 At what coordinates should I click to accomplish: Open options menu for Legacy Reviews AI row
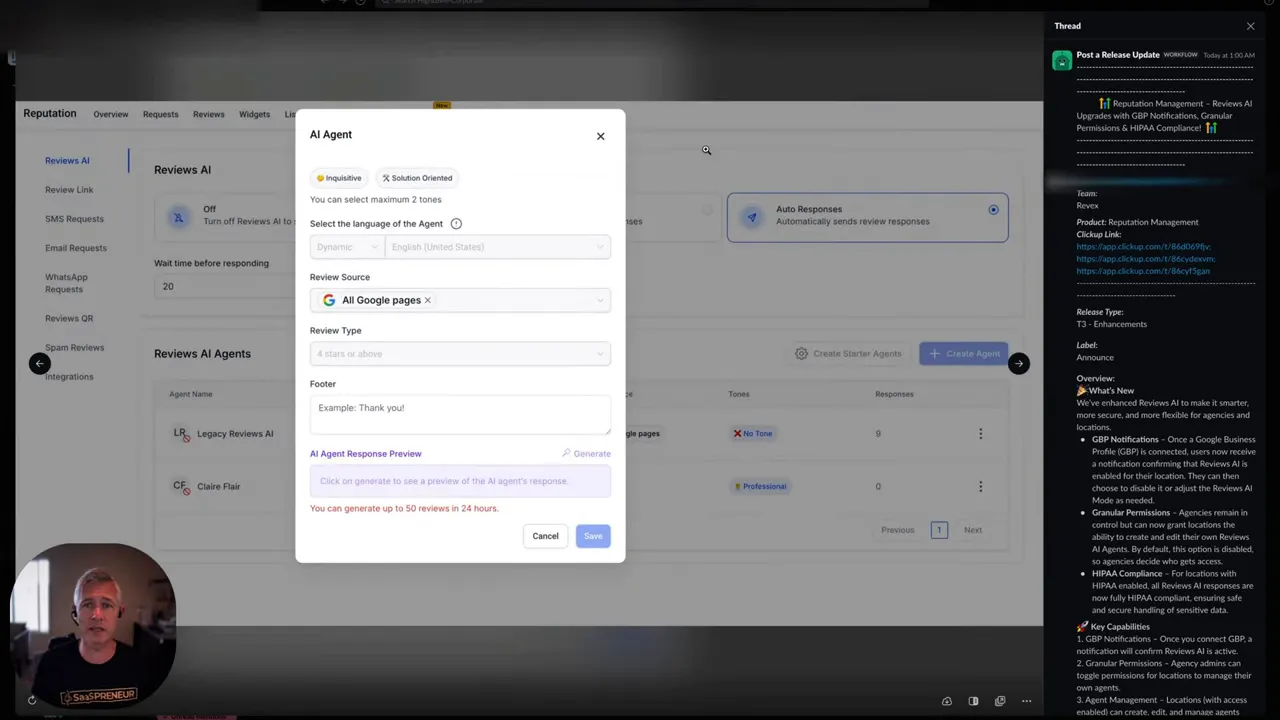pyautogui.click(x=980, y=434)
